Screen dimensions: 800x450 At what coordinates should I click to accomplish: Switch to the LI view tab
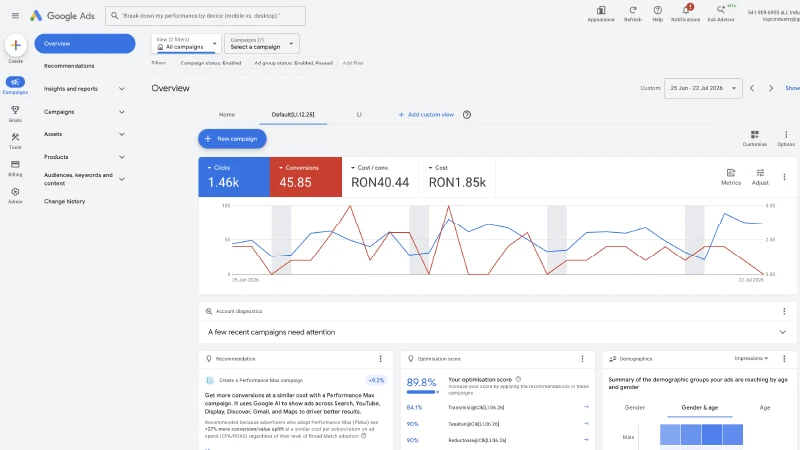(359, 115)
